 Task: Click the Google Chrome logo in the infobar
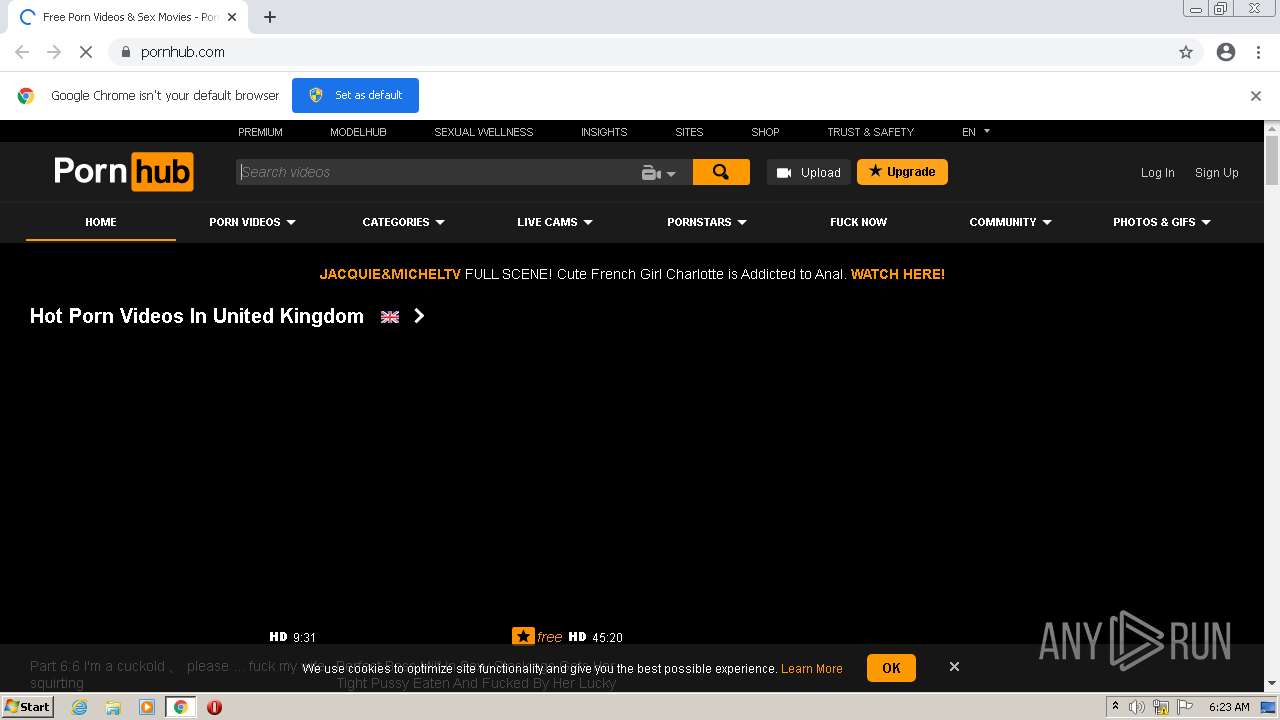click(x=26, y=96)
